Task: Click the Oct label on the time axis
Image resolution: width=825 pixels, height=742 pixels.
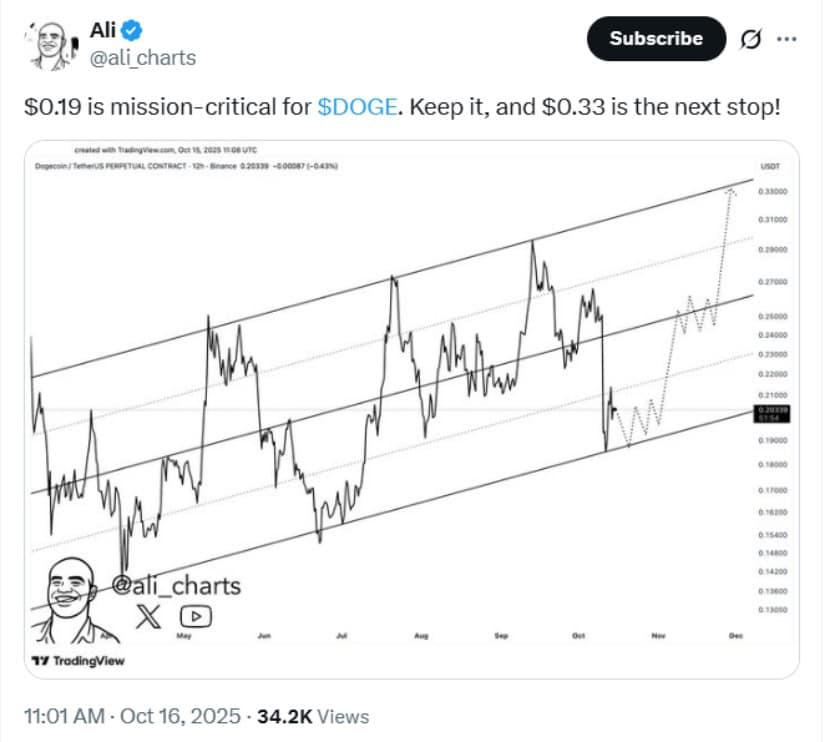Action: [577, 635]
